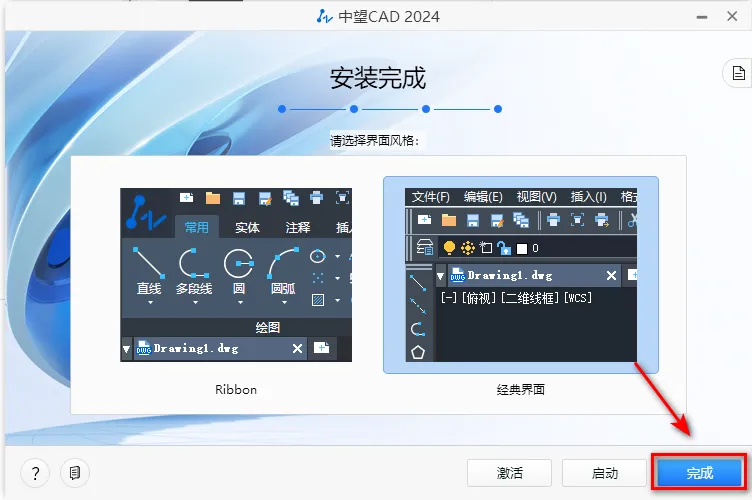Click the 激活 button

tap(509, 473)
